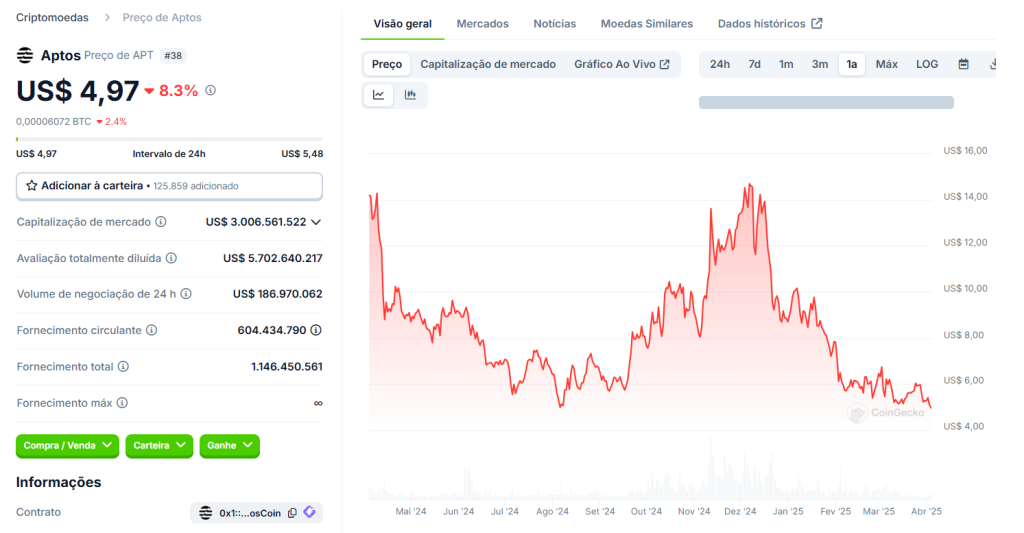Screen dimensions: 1024x533
Task: Click the US$ 16,00 y-axis label
Action: tap(965, 150)
